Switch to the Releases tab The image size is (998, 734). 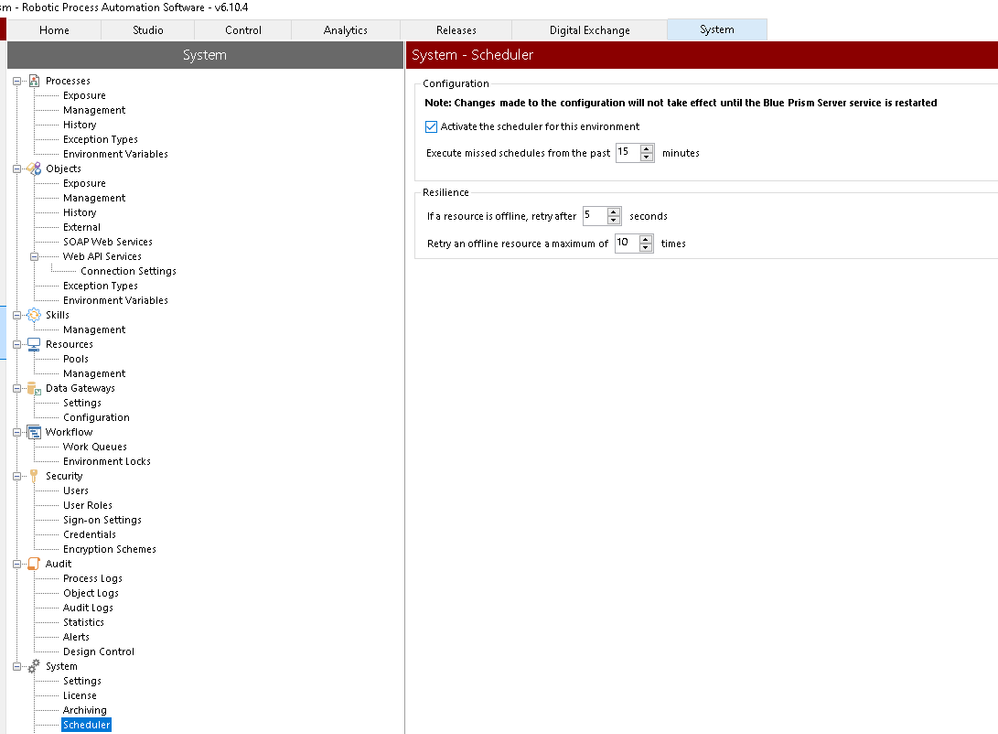pyautogui.click(x=456, y=30)
